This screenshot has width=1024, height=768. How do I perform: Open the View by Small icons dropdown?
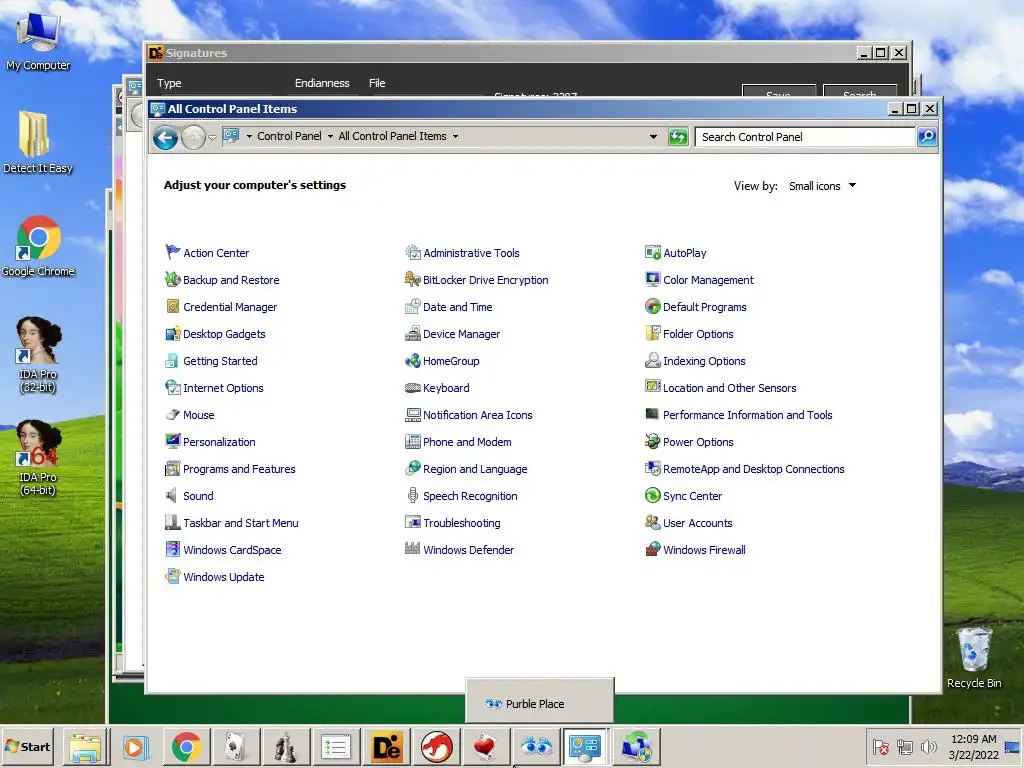822,186
